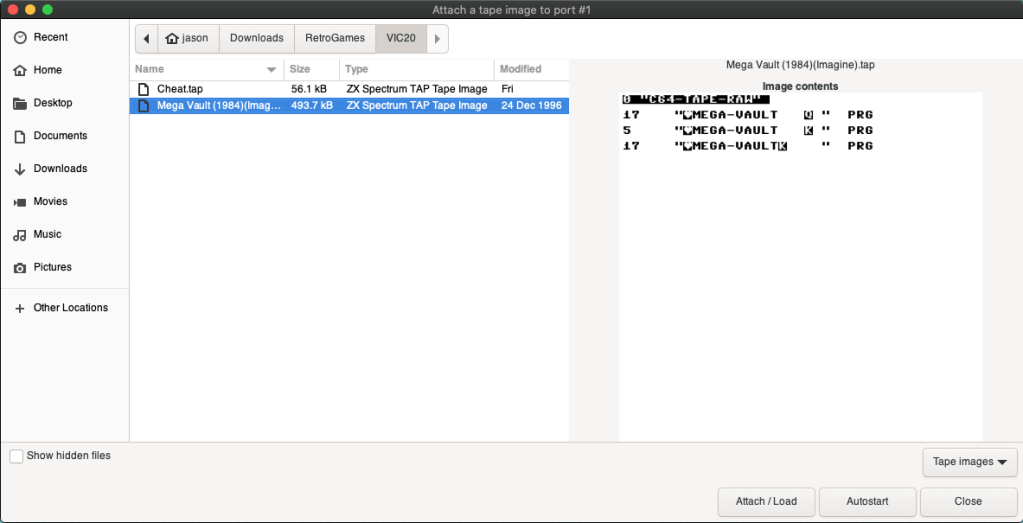Navigate to the jason home path segment

187,39
